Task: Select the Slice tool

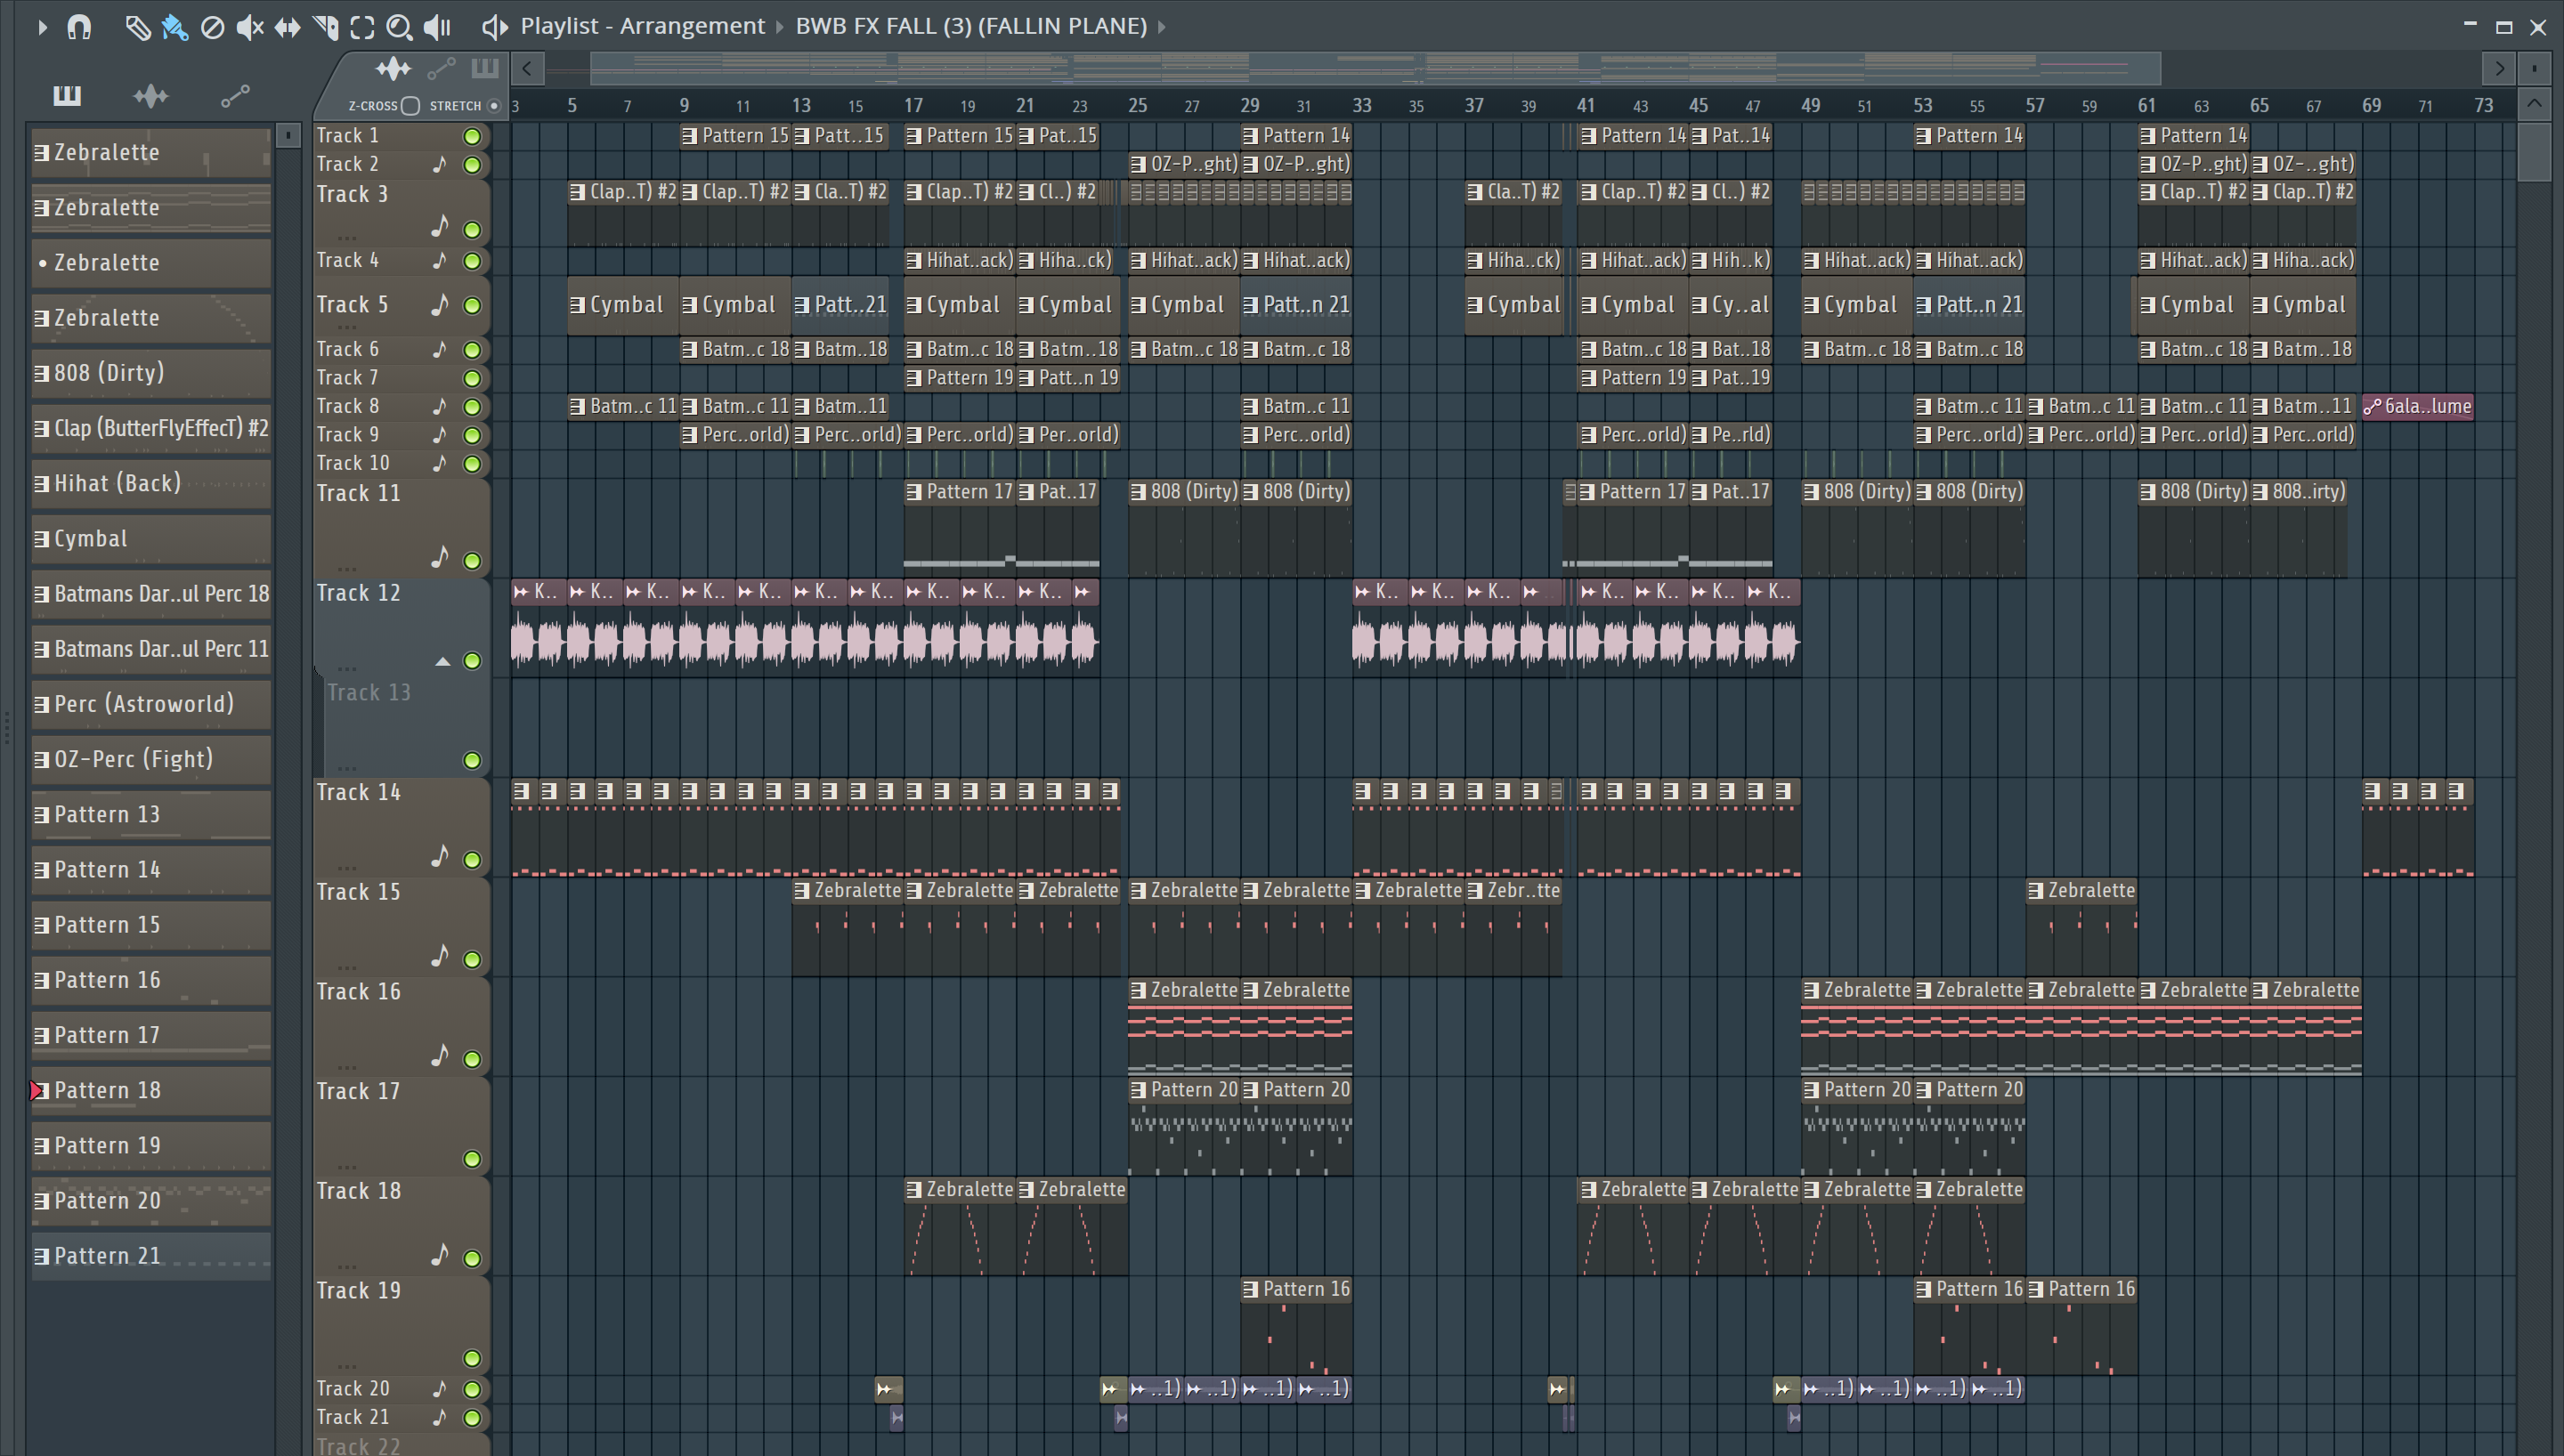Action: (x=325, y=27)
